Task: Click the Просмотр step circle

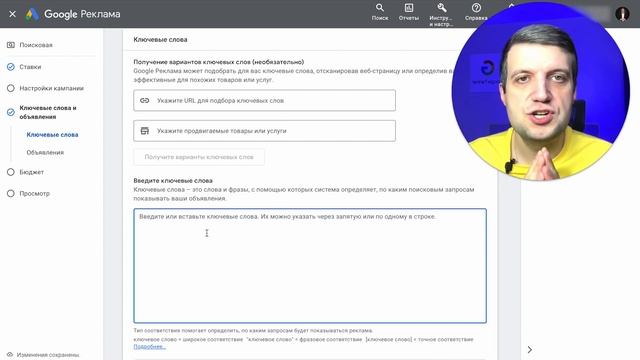Action: [x=11, y=193]
